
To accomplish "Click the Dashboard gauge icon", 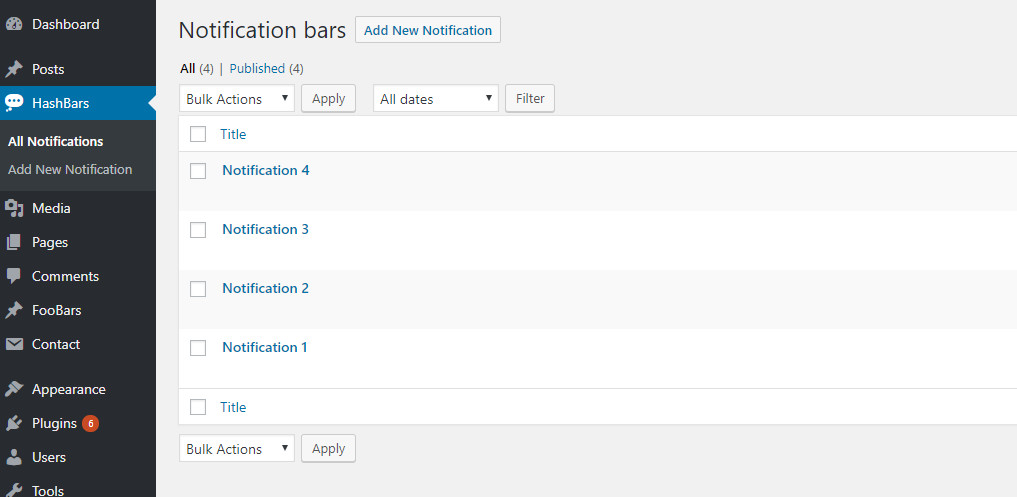I will (x=14, y=24).
